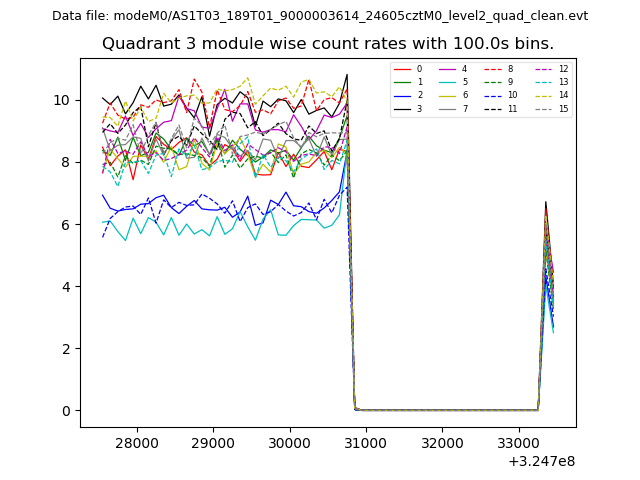640x480 pixels.
Task: Click the x-axis offset text +3.247e8
Action: [x=541, y=461]
